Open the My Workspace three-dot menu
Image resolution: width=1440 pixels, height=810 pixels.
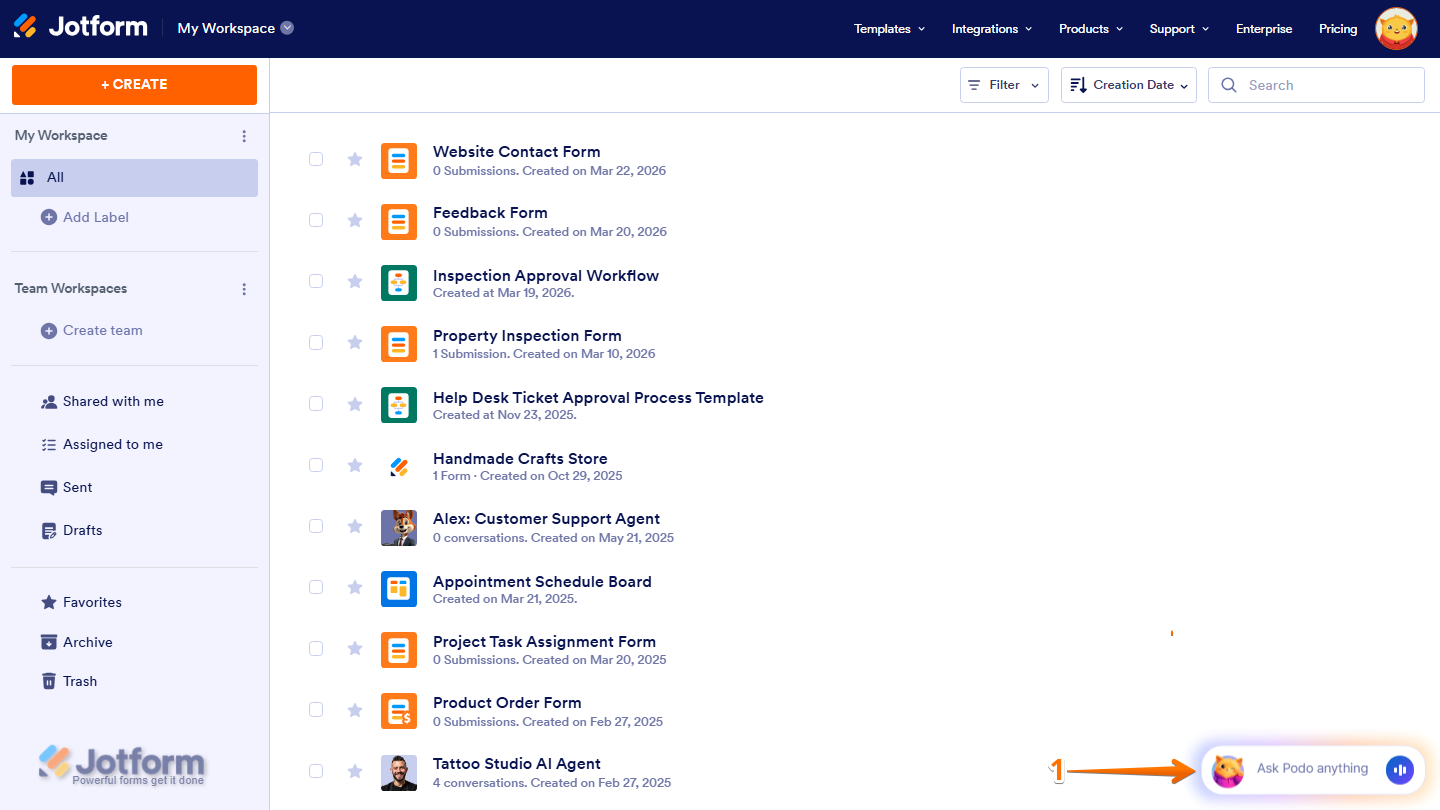244,135
